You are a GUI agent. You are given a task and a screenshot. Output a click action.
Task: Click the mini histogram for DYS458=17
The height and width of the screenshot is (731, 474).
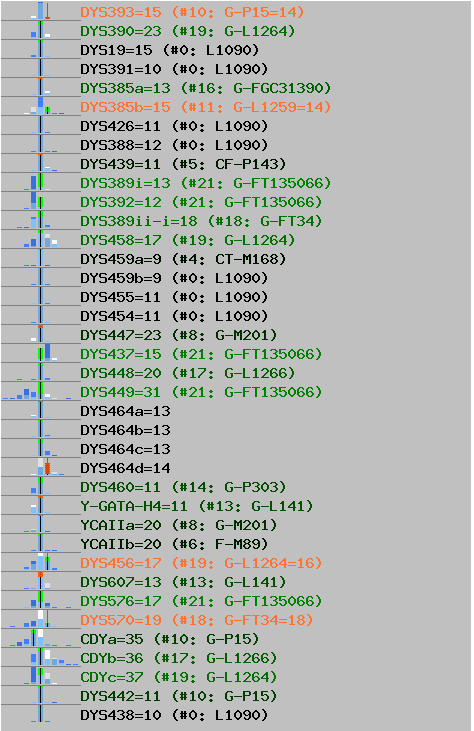point(41,240)
